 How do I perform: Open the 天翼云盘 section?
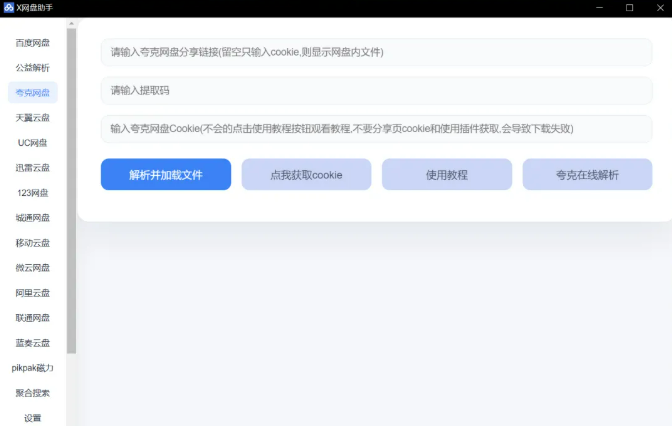33,118
